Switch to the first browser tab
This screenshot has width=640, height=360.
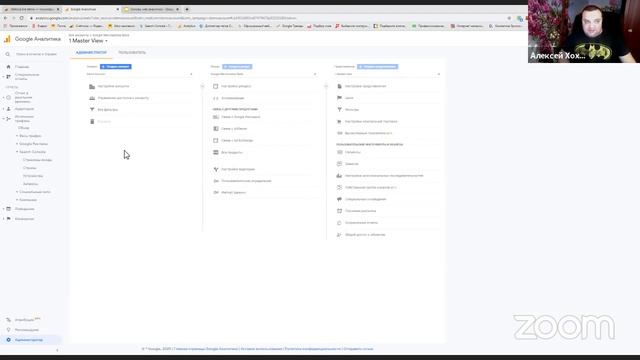31,9
